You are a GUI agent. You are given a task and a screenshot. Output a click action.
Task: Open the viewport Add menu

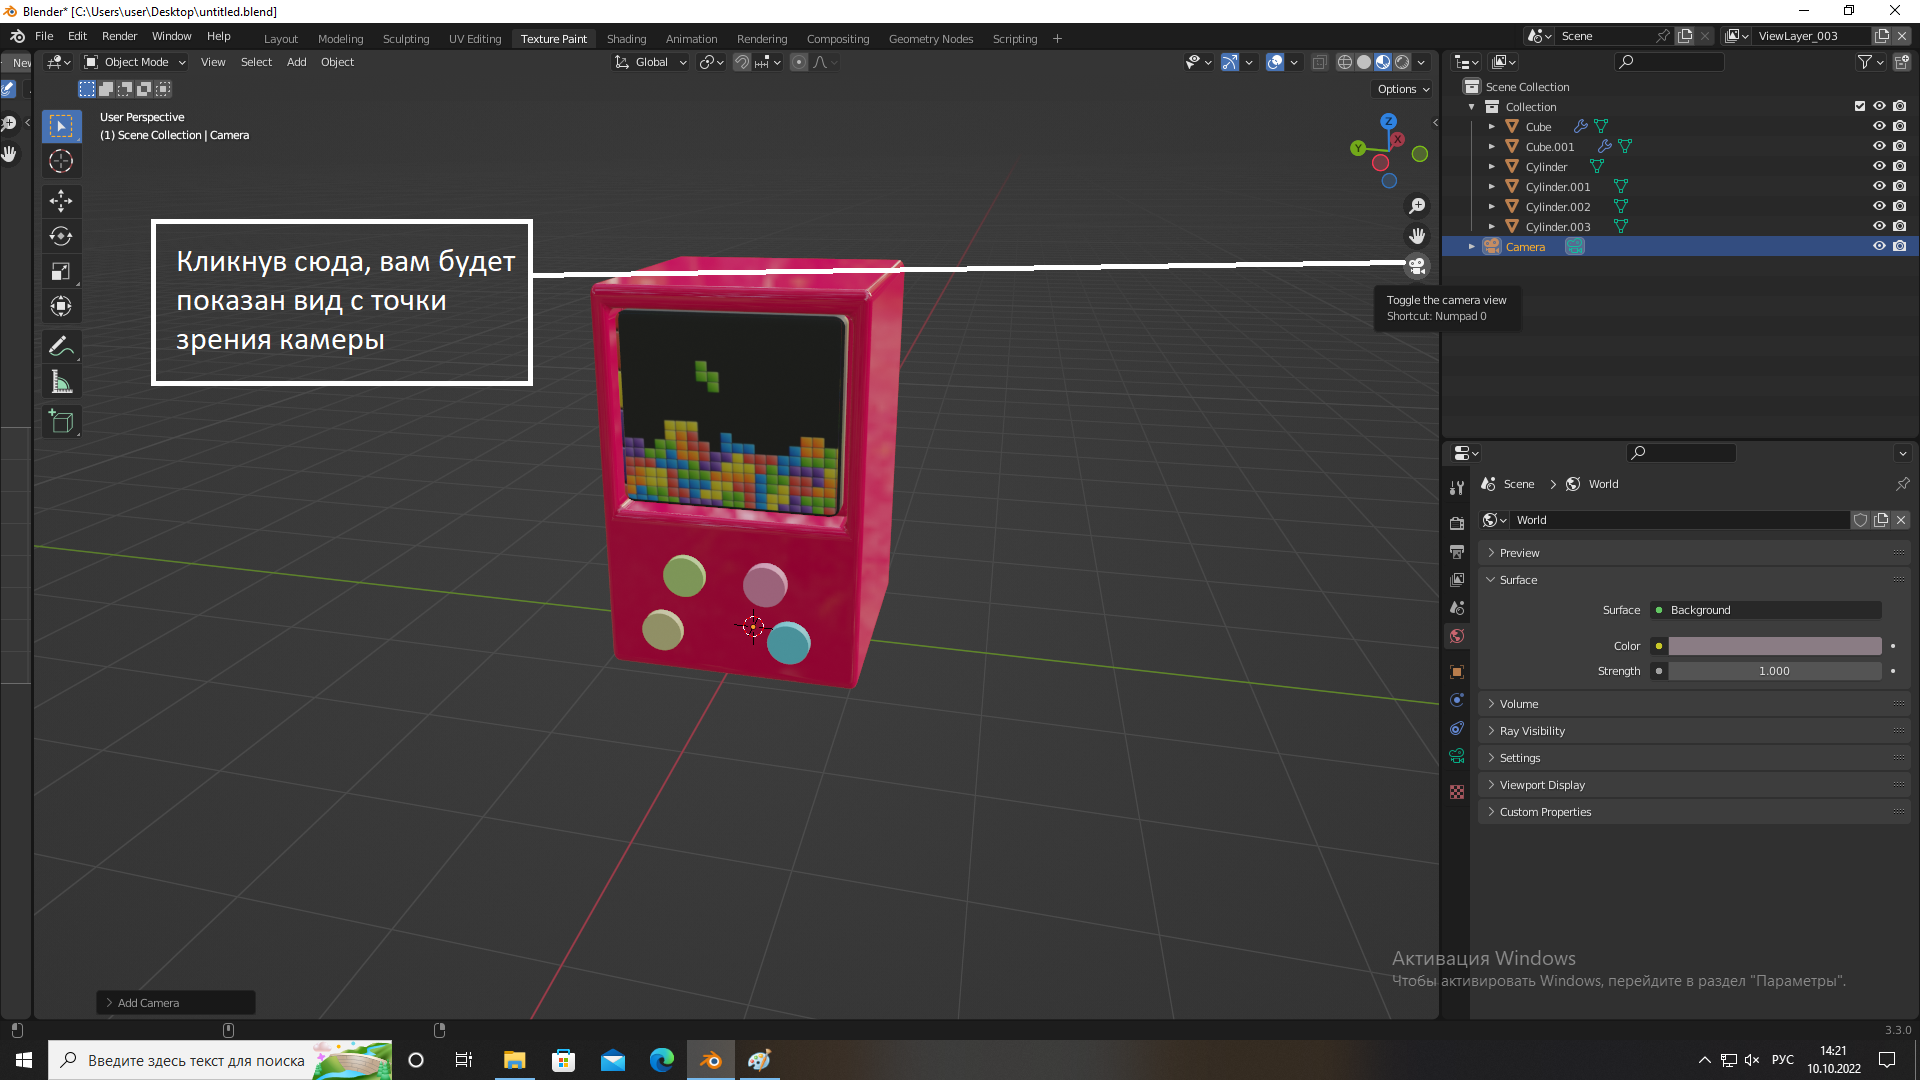click(x=296, y=62)
